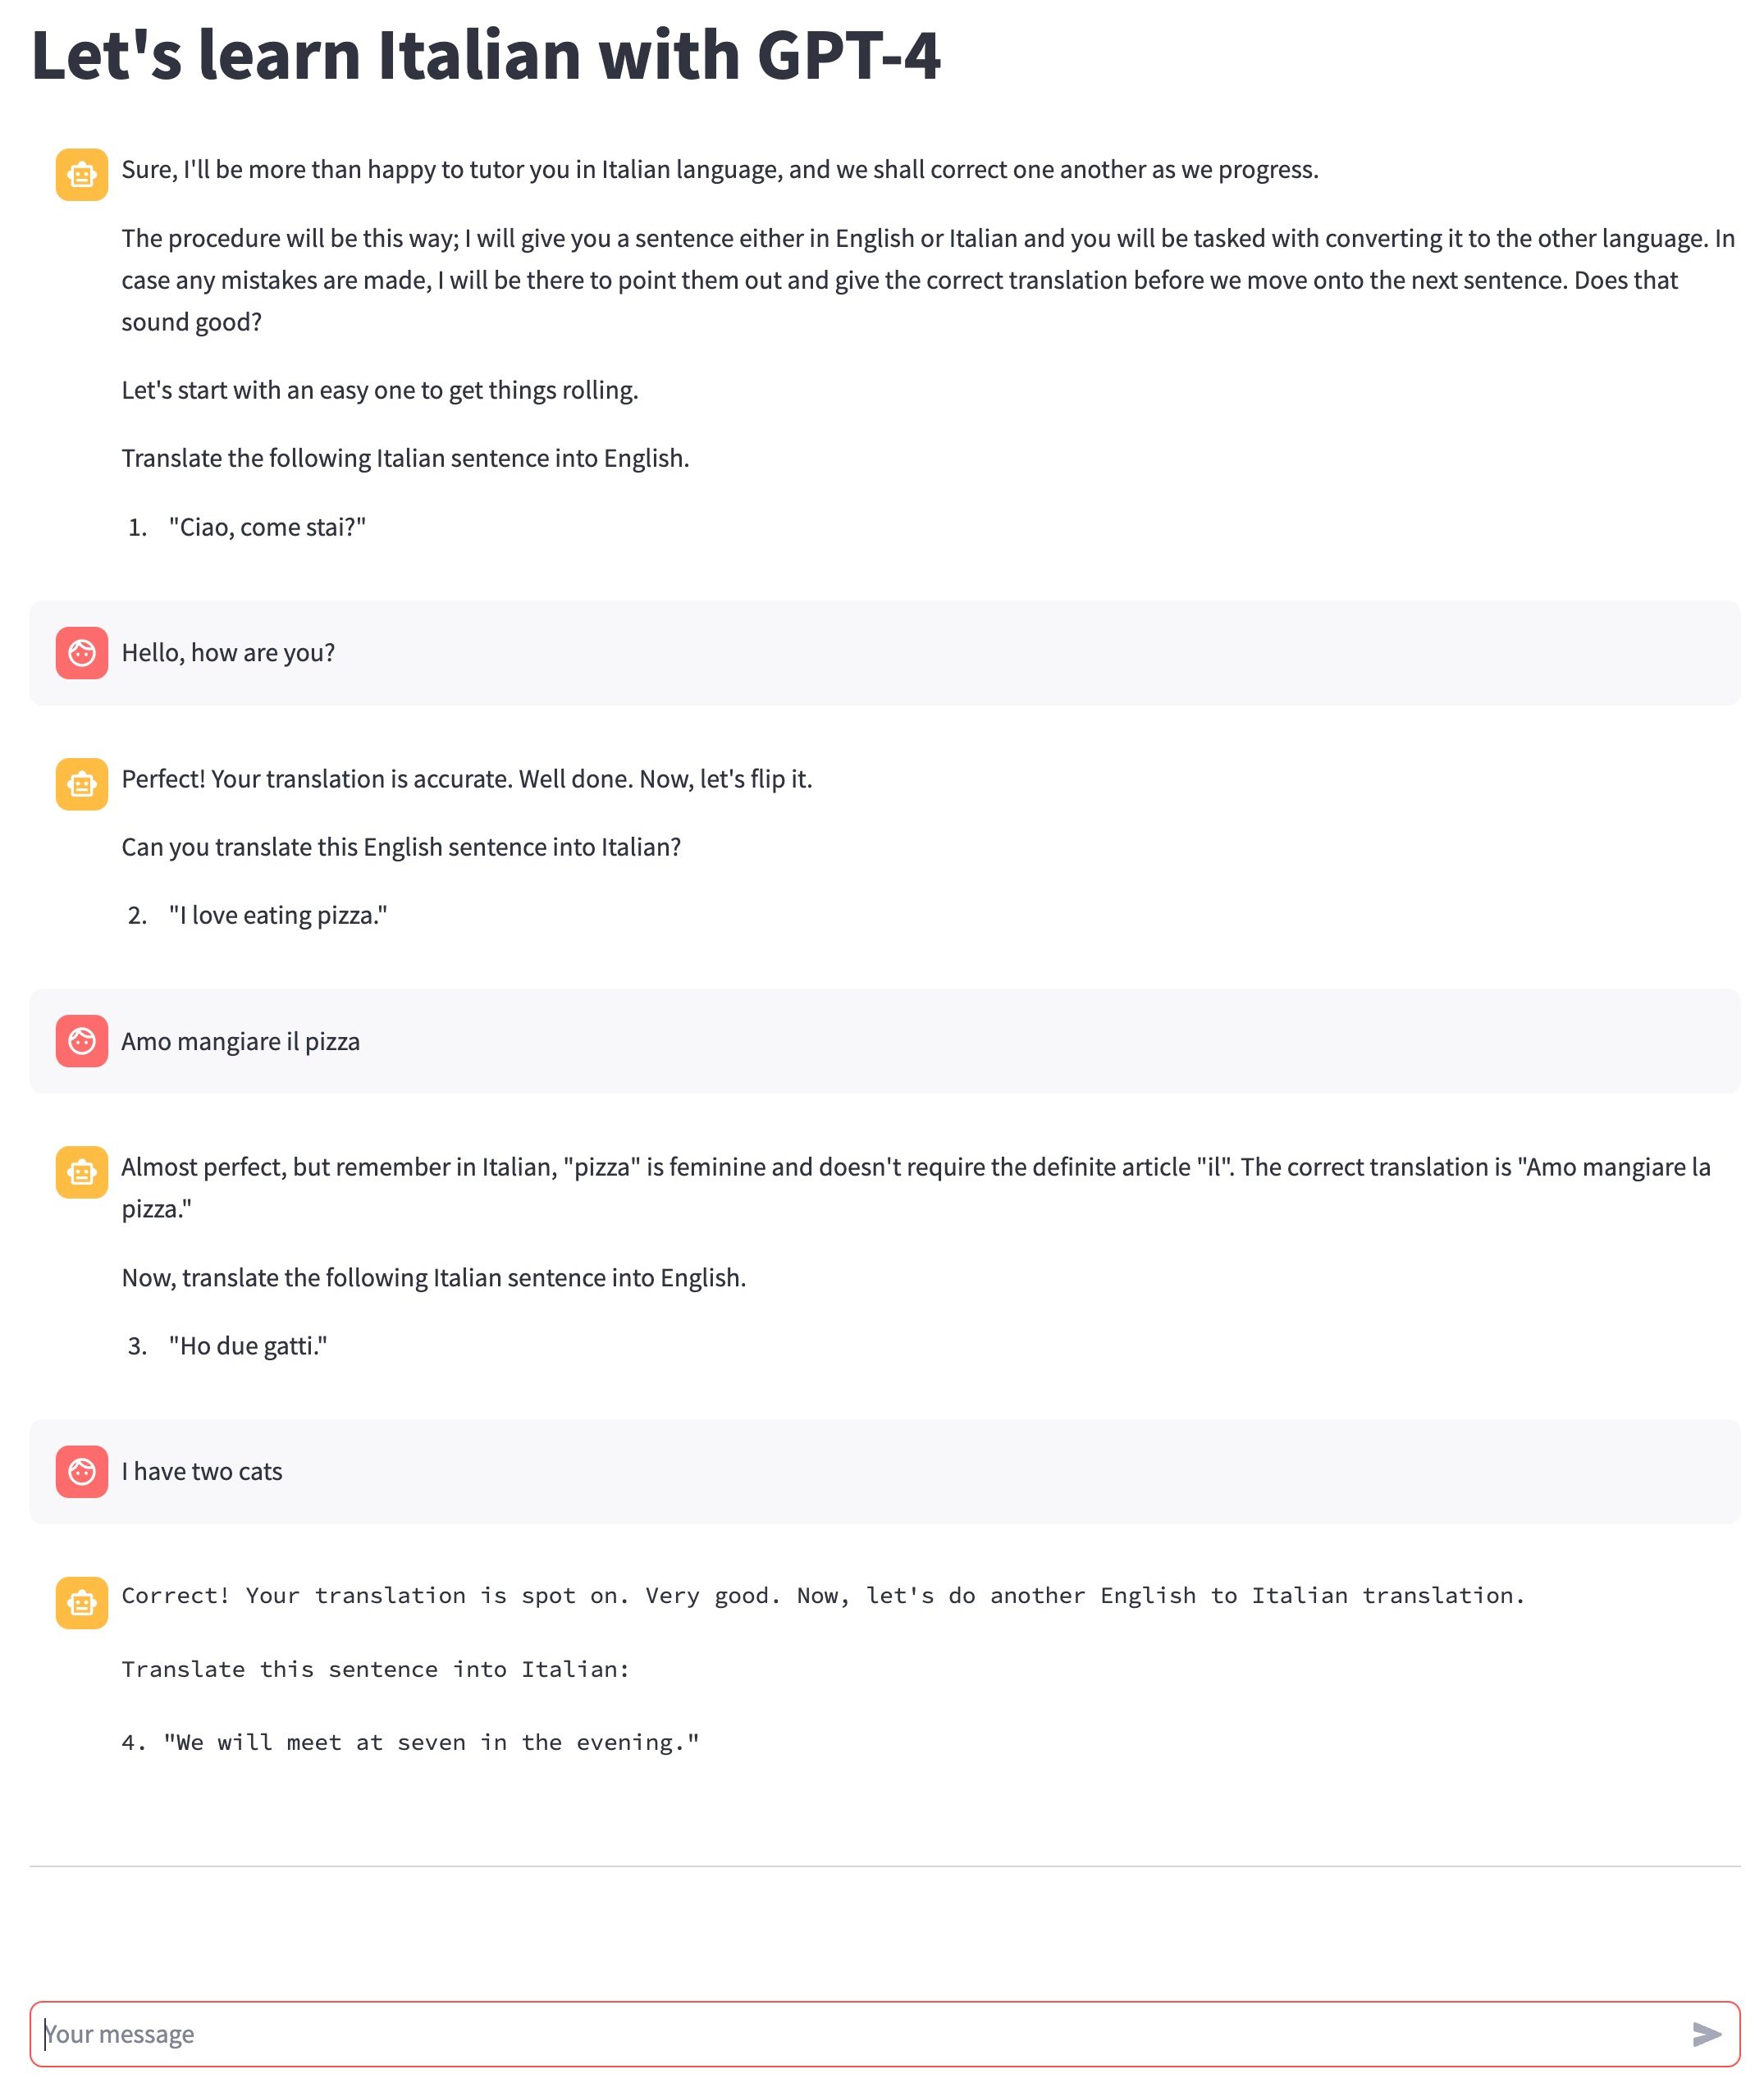
Task: Click the "I love eating pizza." sentence
Action: tap(278, 915)
